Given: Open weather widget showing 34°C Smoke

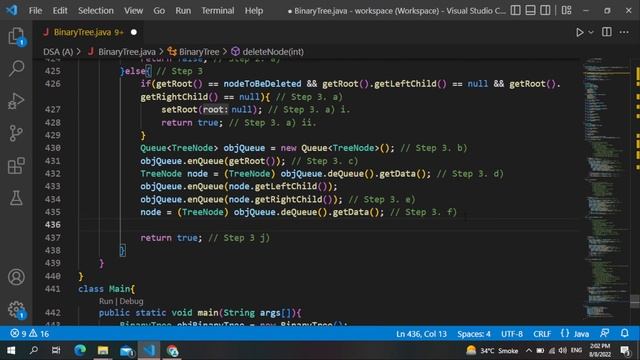Looking at the screenshot, I should (x=492, y=351).
